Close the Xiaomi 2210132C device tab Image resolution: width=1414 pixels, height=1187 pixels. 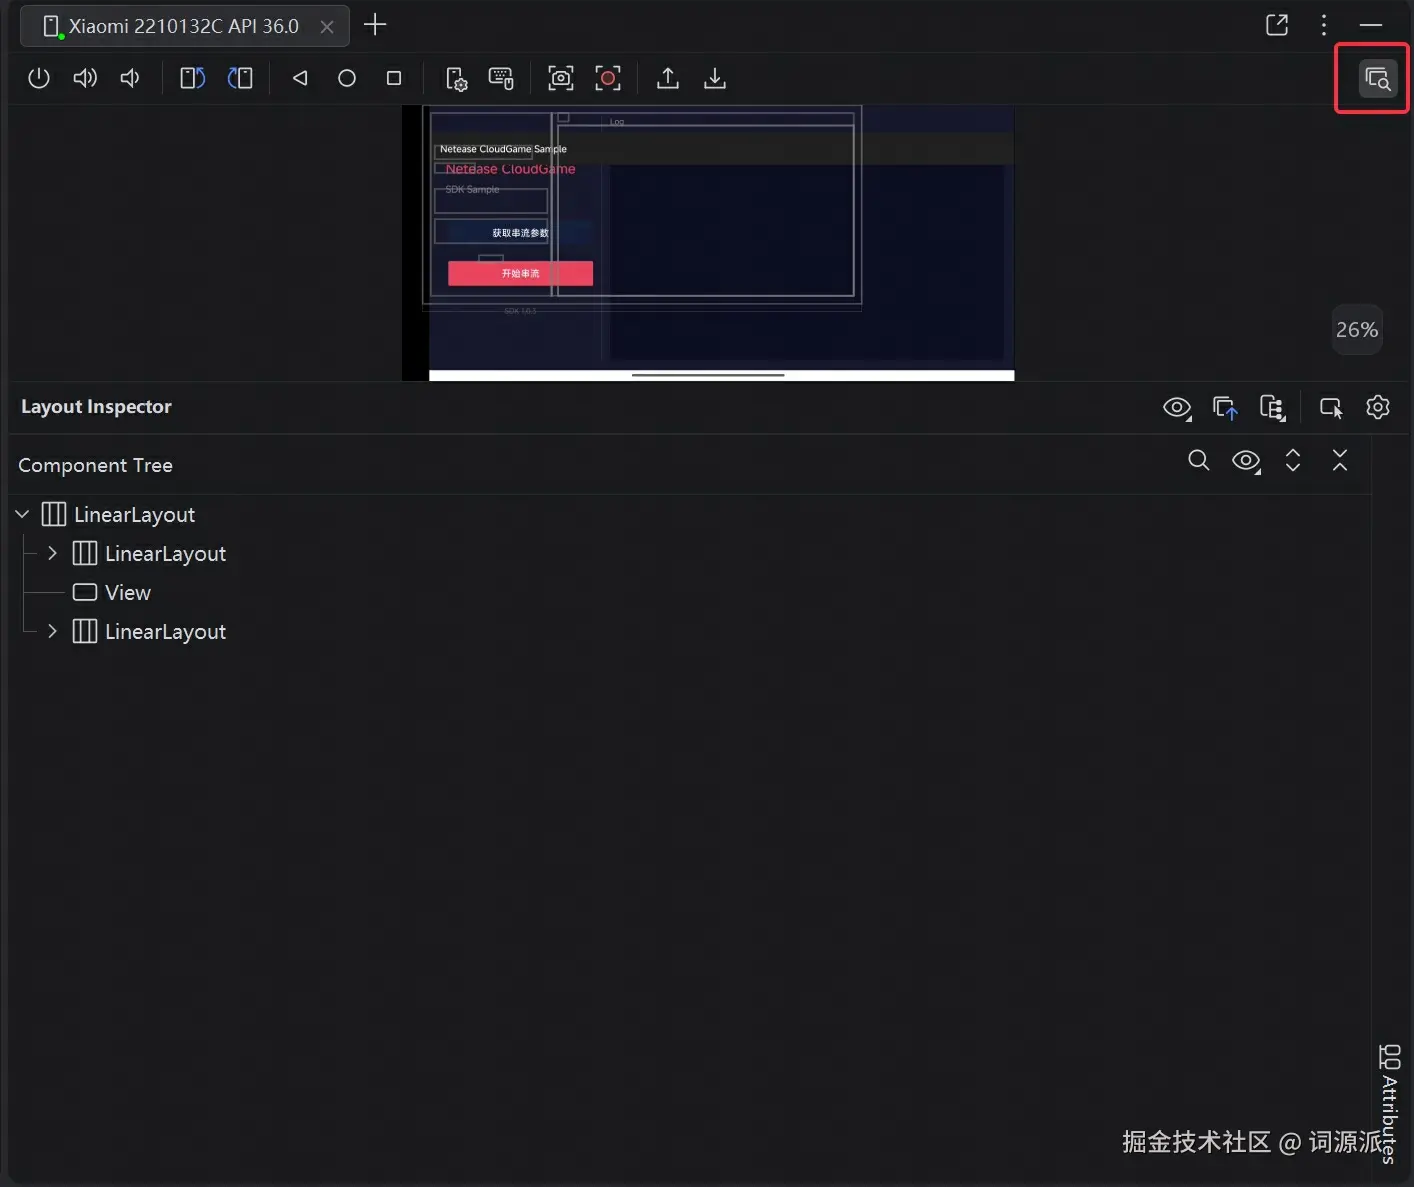point(327,27)
